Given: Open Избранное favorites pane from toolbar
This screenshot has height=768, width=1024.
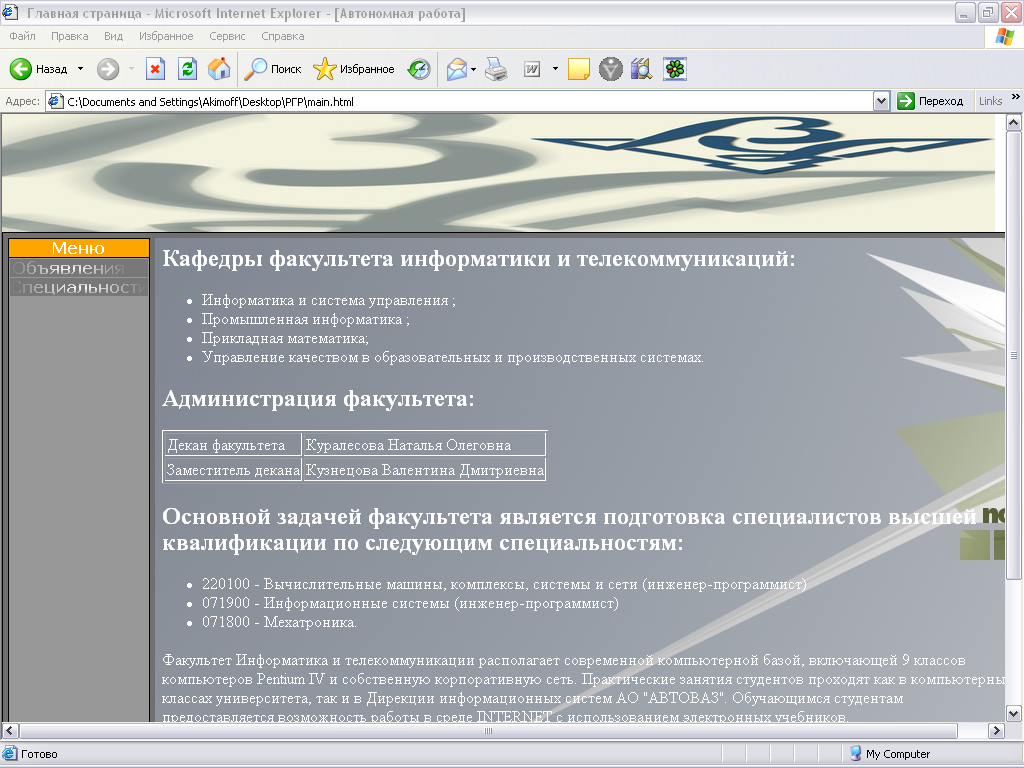Looking at the screenshot, I should 353,69.
